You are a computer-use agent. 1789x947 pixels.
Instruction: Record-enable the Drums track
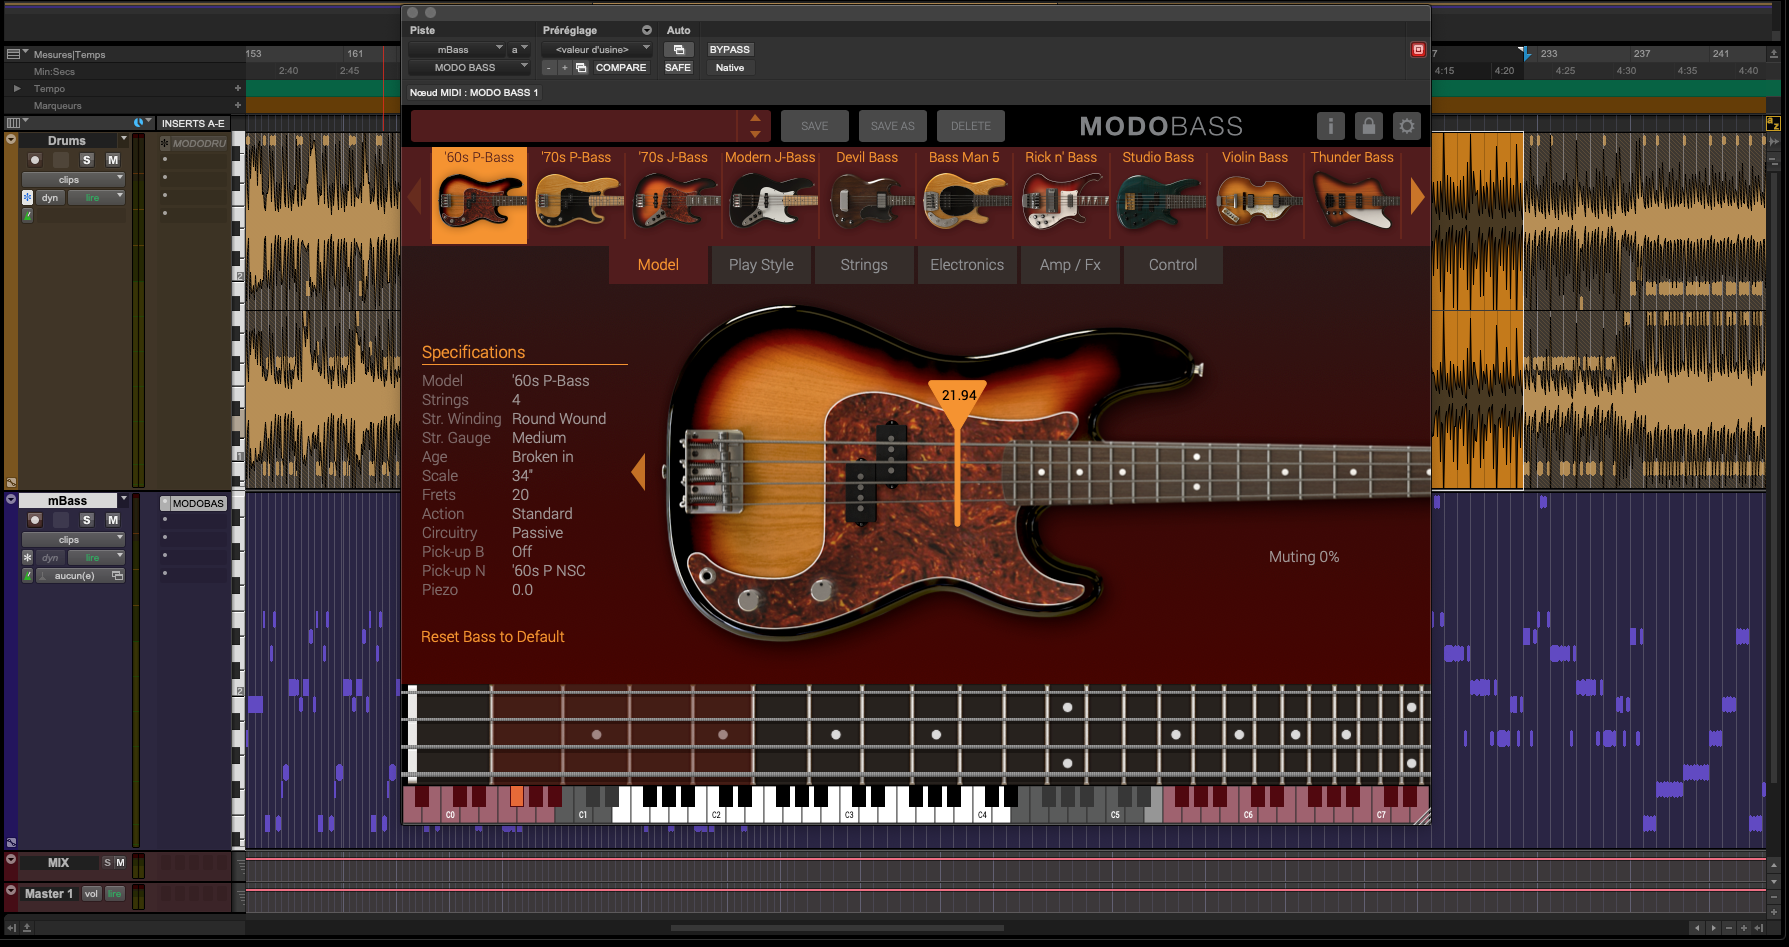[x=35, y=160]
